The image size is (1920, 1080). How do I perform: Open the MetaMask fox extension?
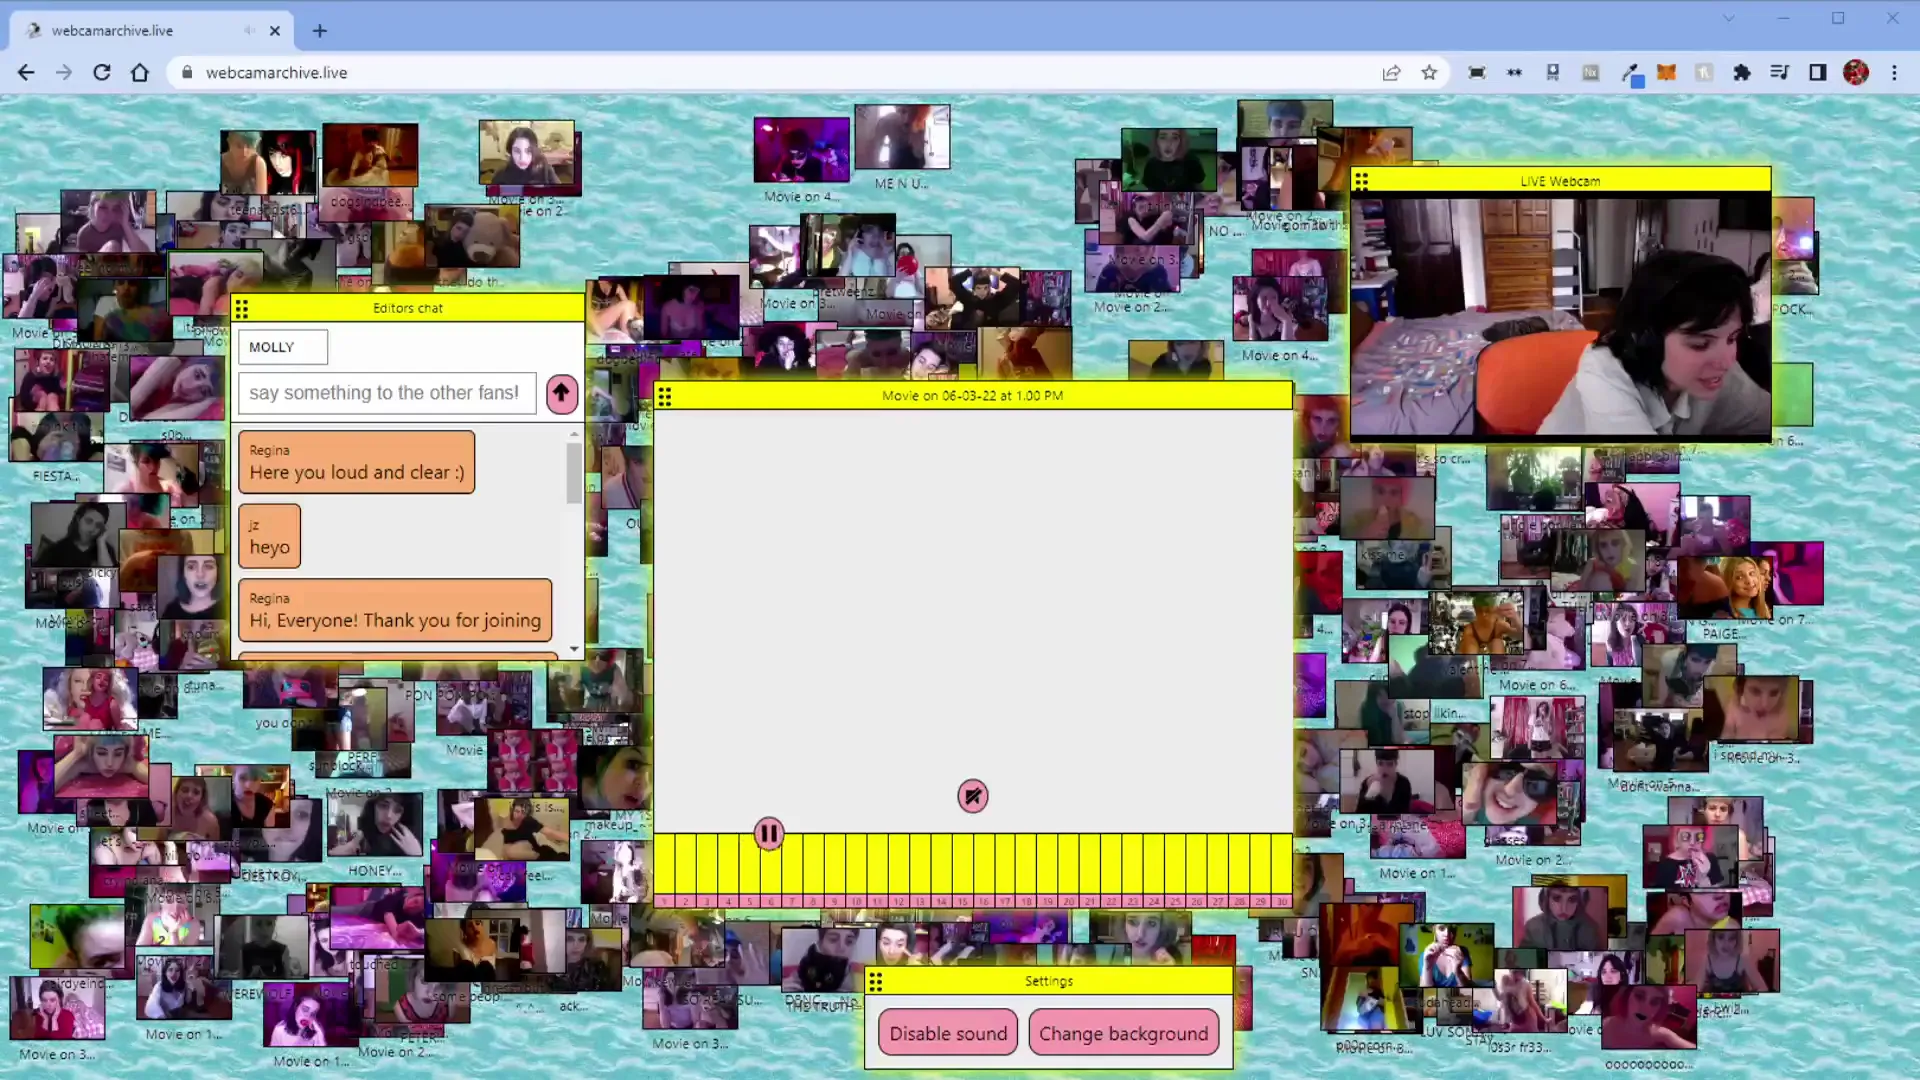[1666, 72]
